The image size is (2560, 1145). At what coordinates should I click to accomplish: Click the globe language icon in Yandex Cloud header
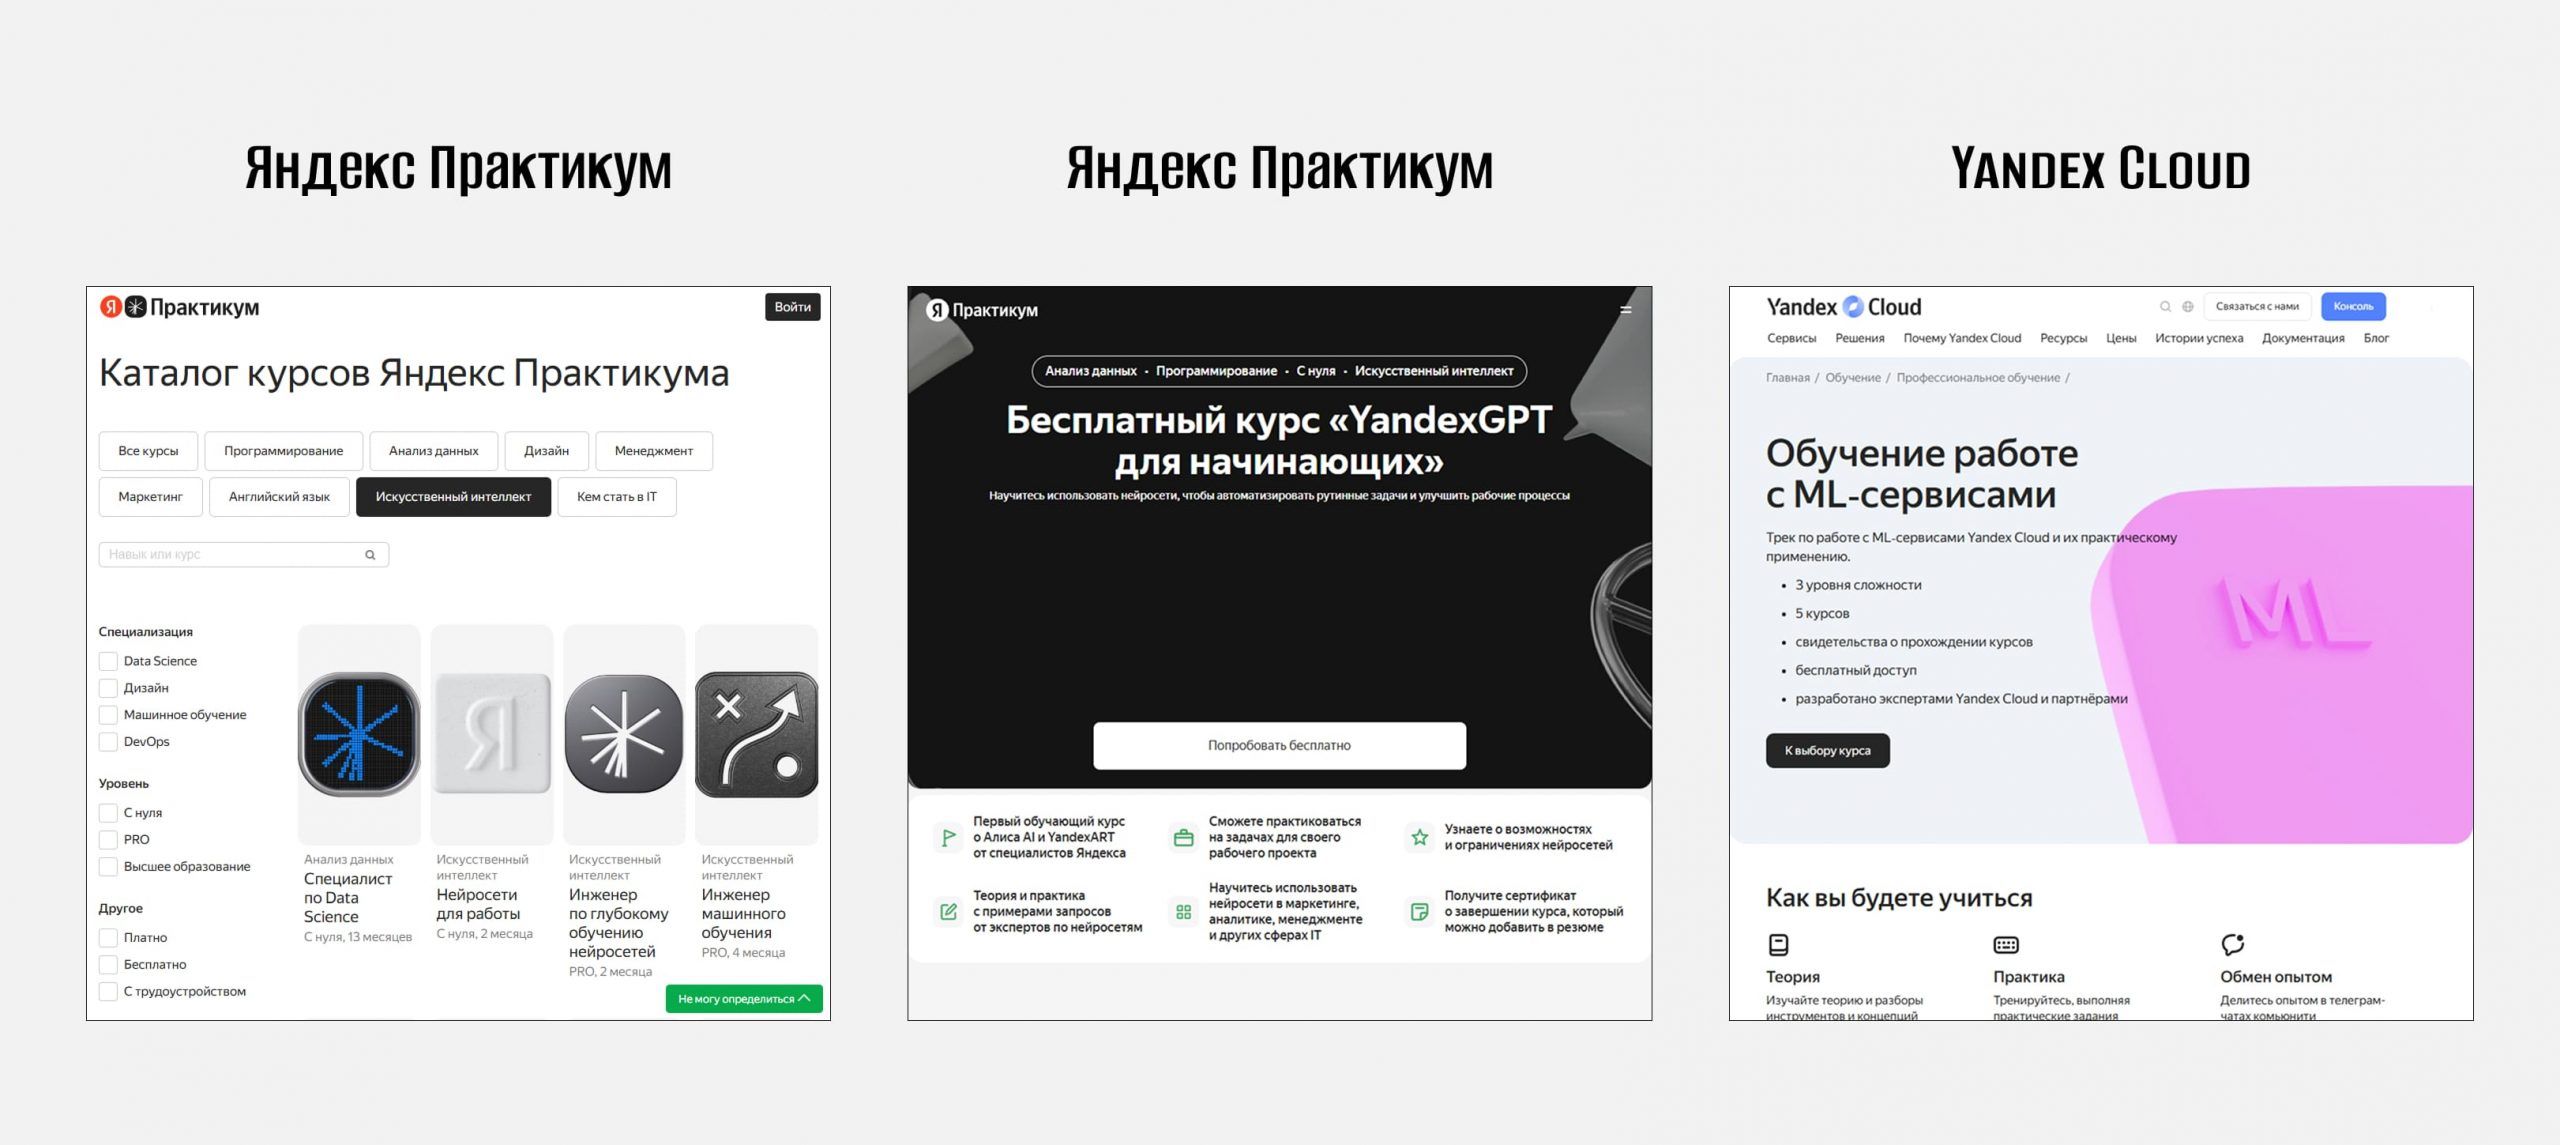[x=2188, y=307]
